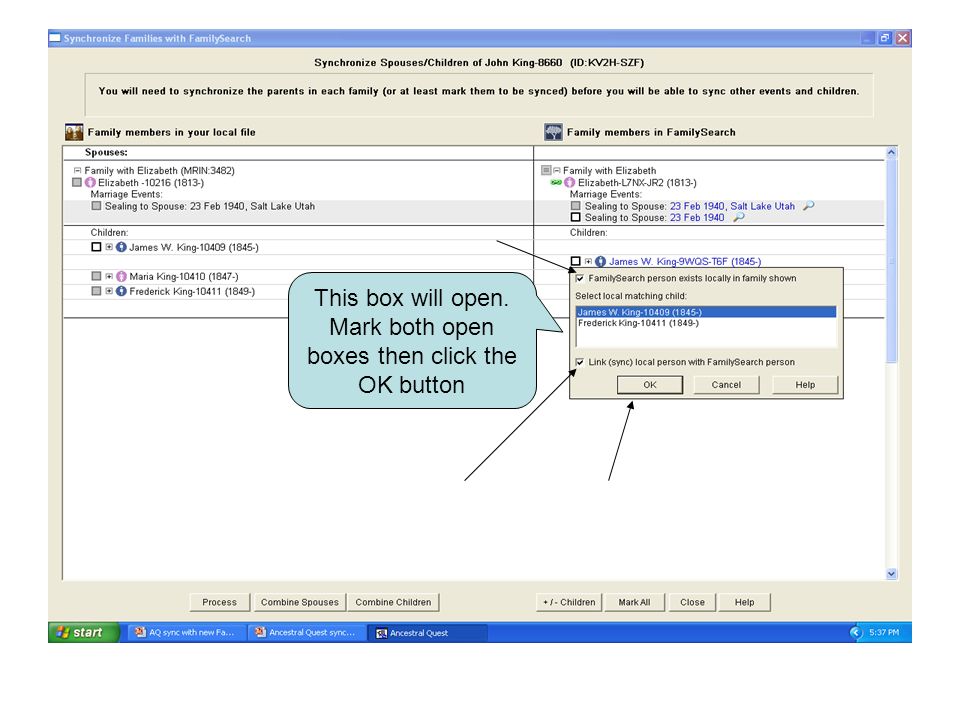This screenshot has height=720, width=960.
Task: Expand Frederick King-10411 node
Action: click(x=109, y=291)
